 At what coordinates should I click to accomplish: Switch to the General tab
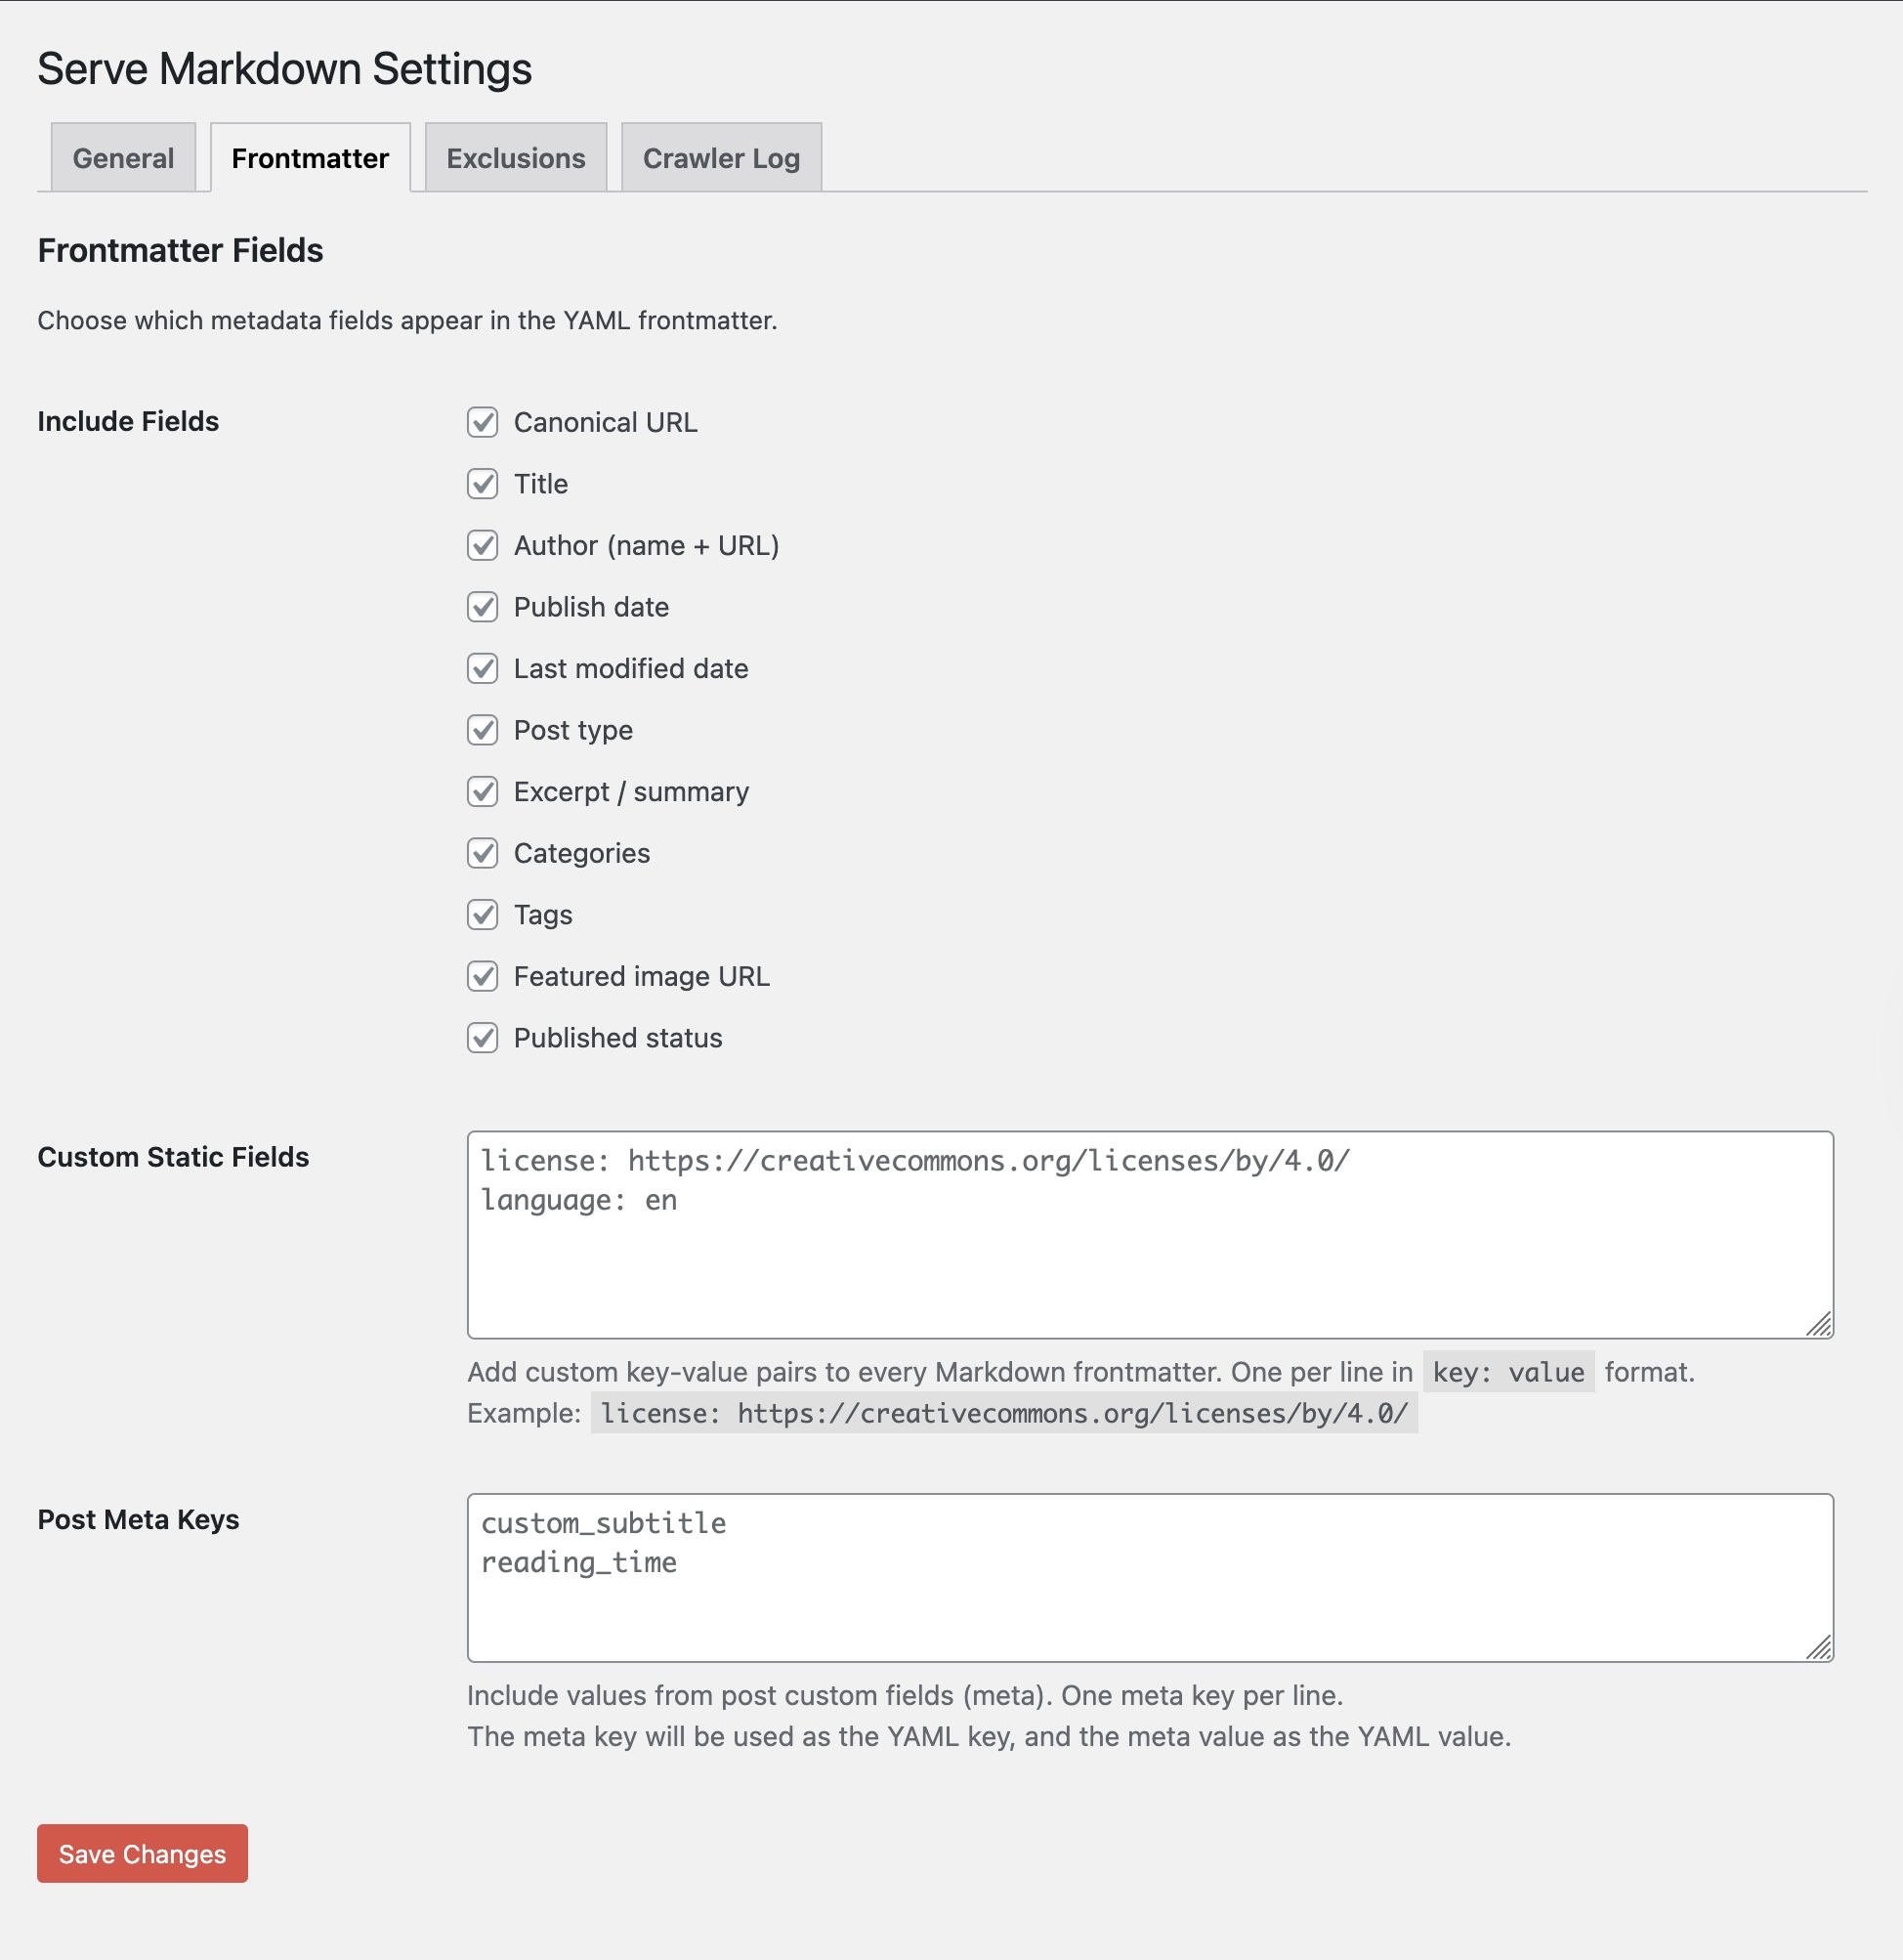pos(122,157)
